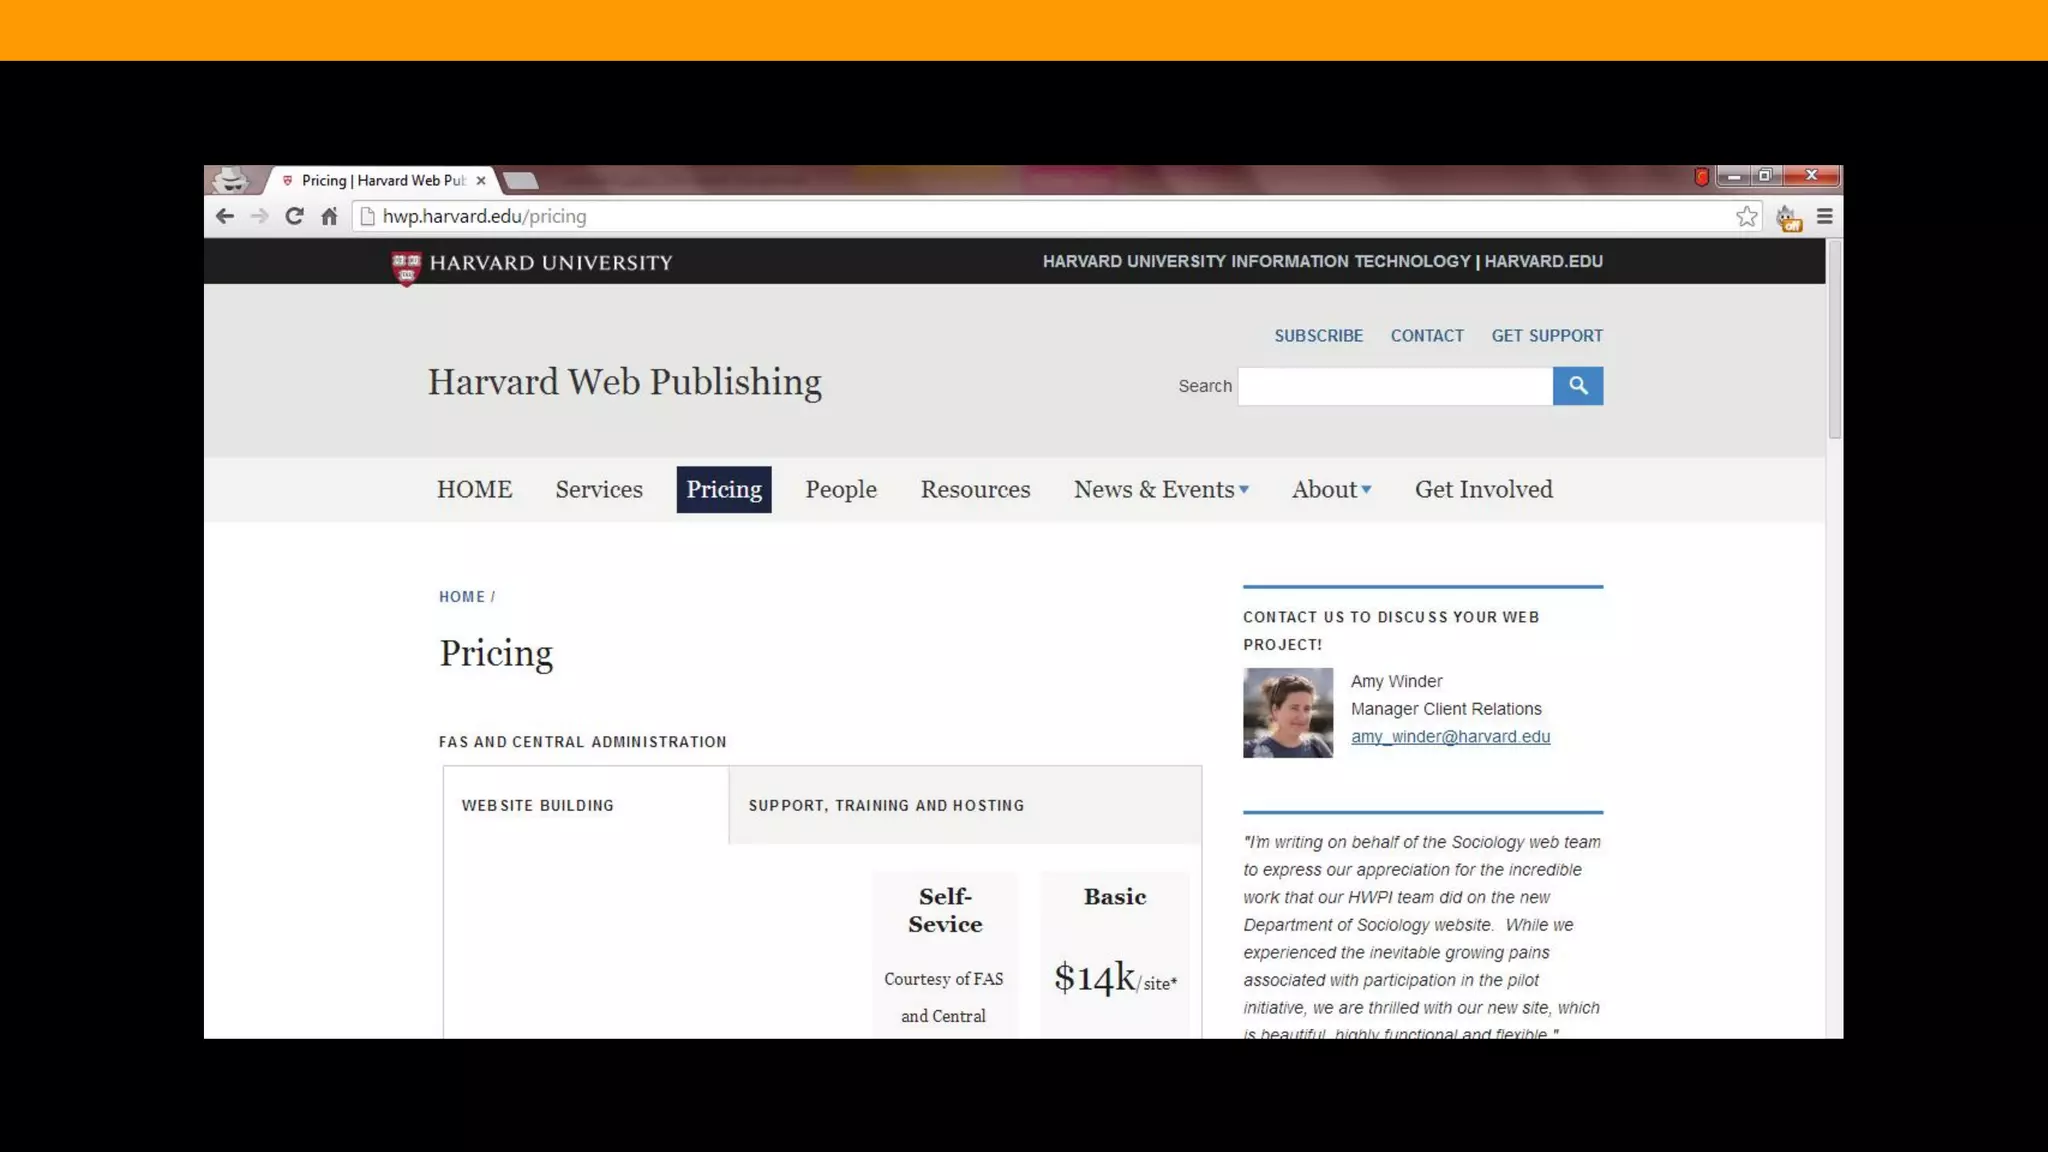Minimize the browser window
This screenshot has height=1152, width=2048.
pyautogui.click(x=1734, y=177)
